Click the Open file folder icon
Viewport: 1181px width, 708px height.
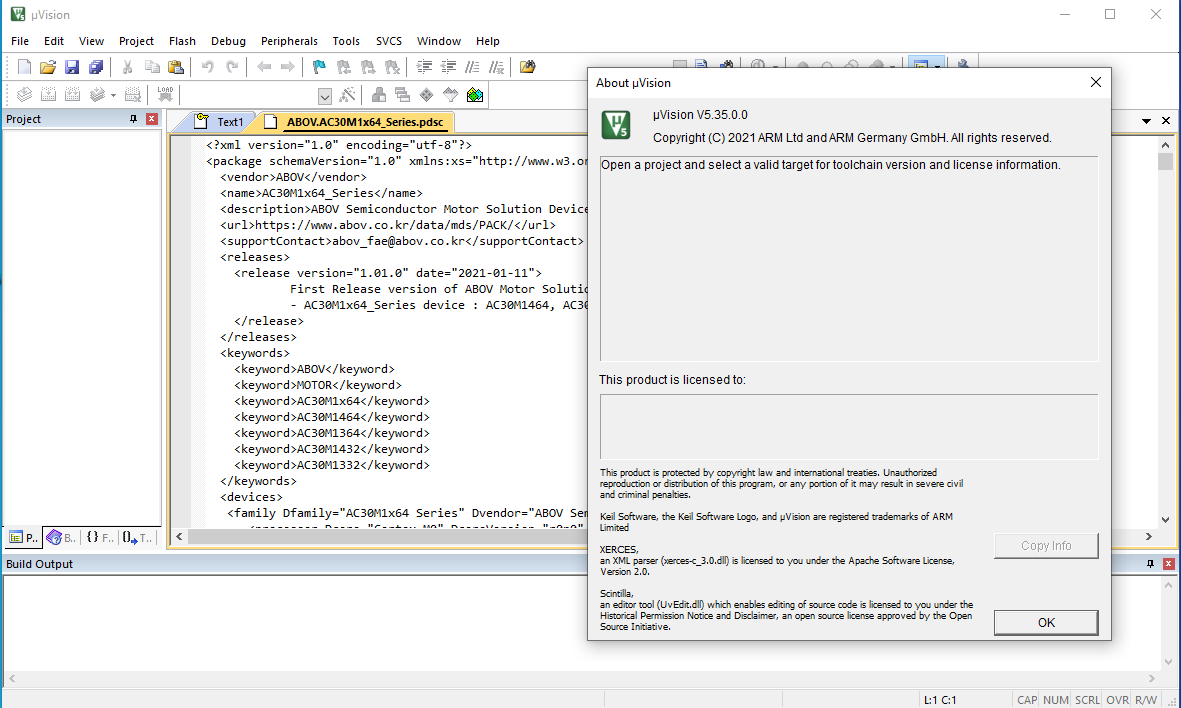pos(47,67)
